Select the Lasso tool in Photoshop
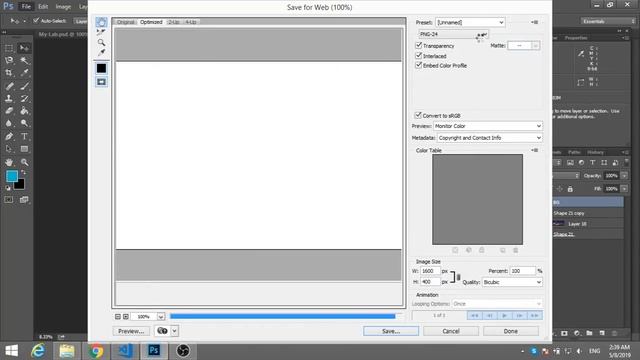 coord(9,60)
